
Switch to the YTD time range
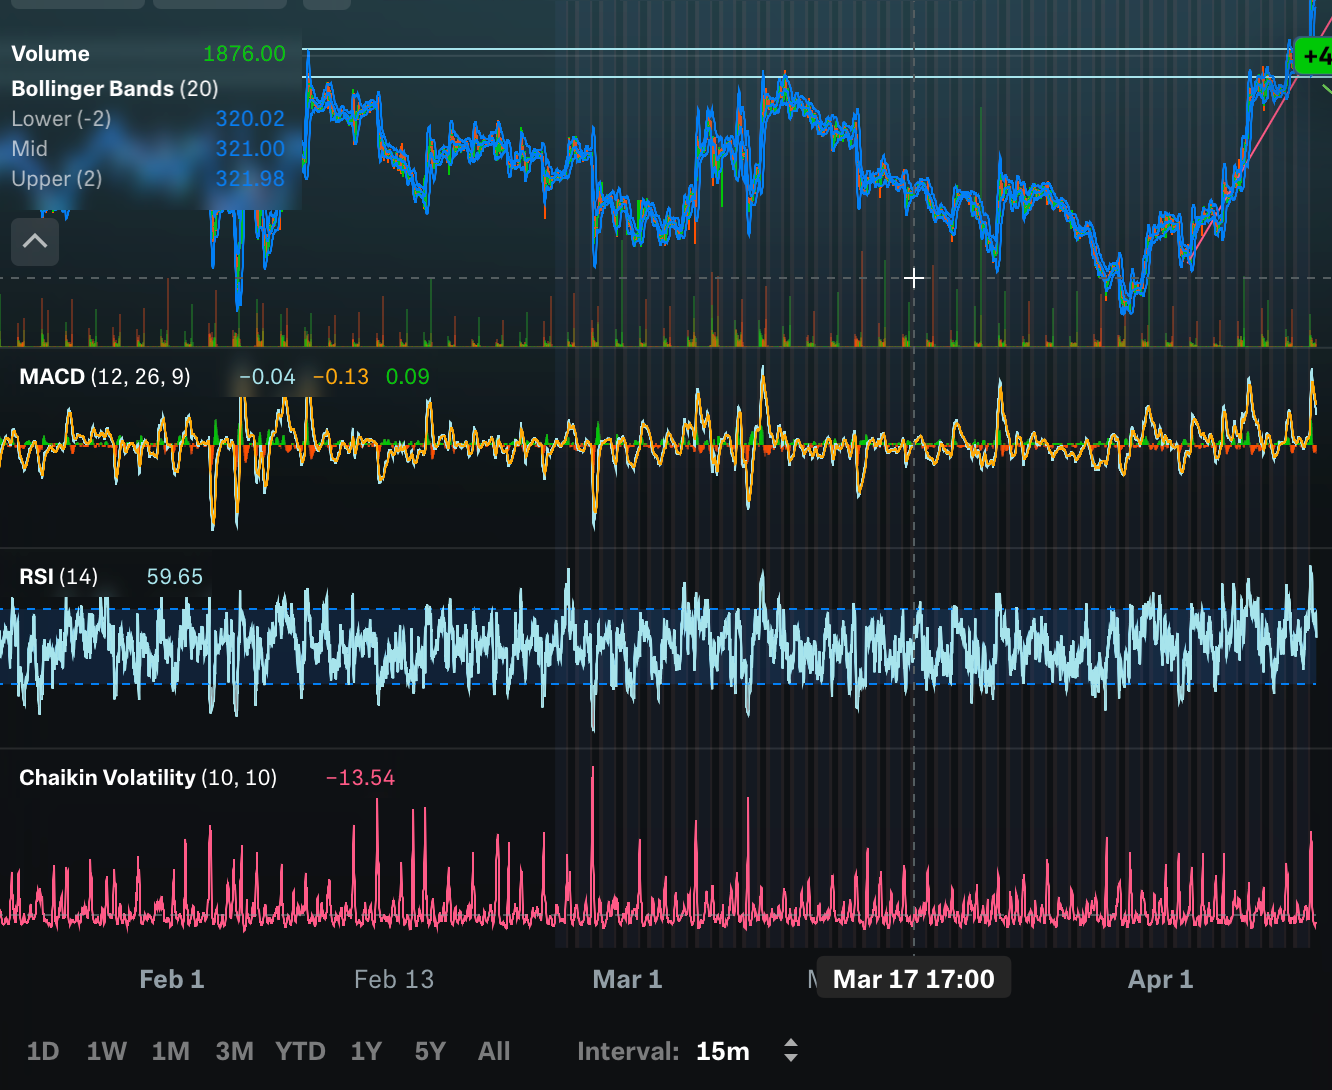[x=300, y=1051]
